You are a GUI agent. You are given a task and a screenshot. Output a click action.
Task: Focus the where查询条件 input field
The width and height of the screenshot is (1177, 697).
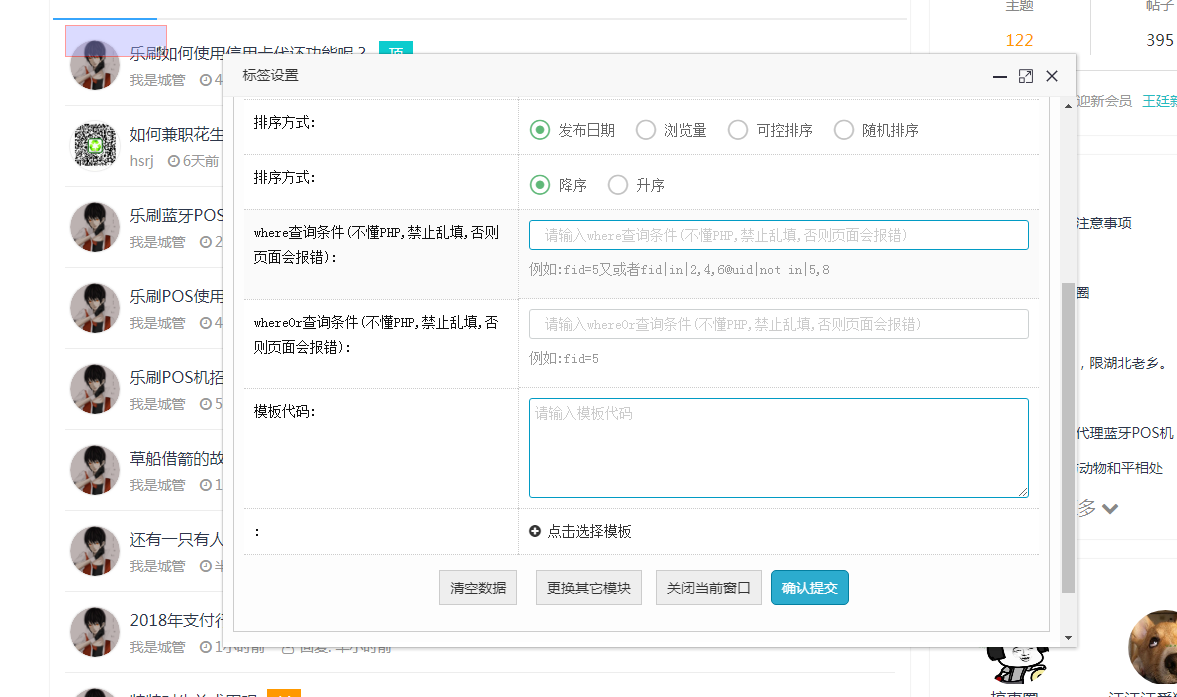[x=778, y=235]
